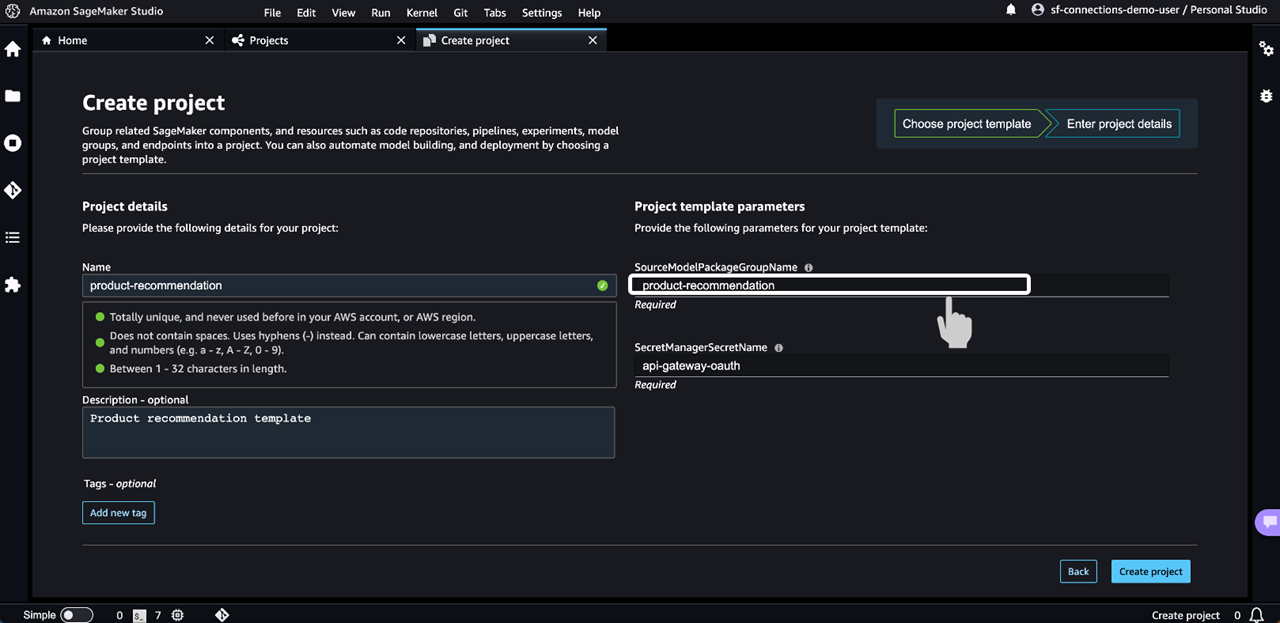Viewport: 1280px width, 623px height.
Task: Open the File Browser folder icon
Action: pos(13,96)
